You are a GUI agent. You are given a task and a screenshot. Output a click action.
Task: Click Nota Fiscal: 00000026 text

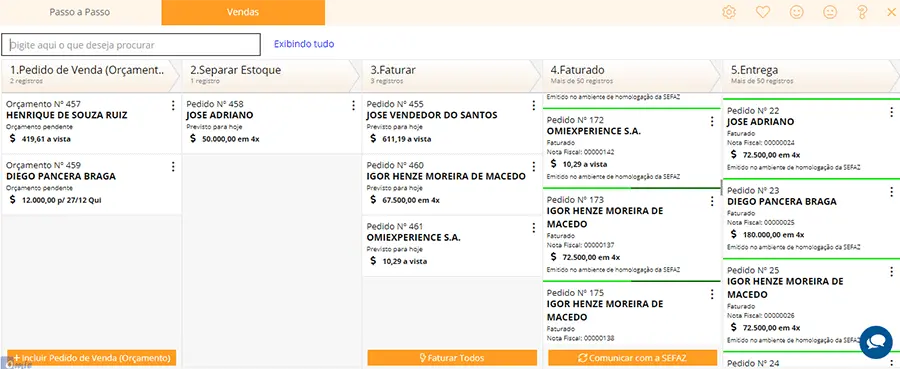(x=761, y=315)
